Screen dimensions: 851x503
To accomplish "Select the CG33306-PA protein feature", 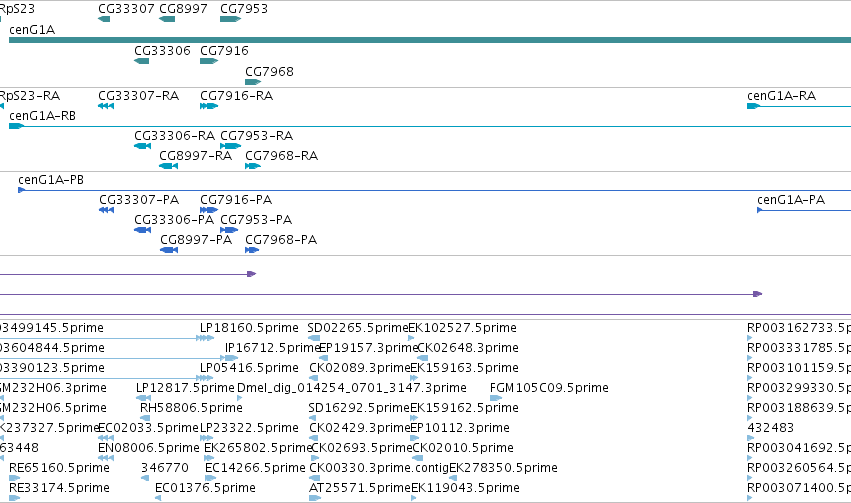I will coord(174,220).
